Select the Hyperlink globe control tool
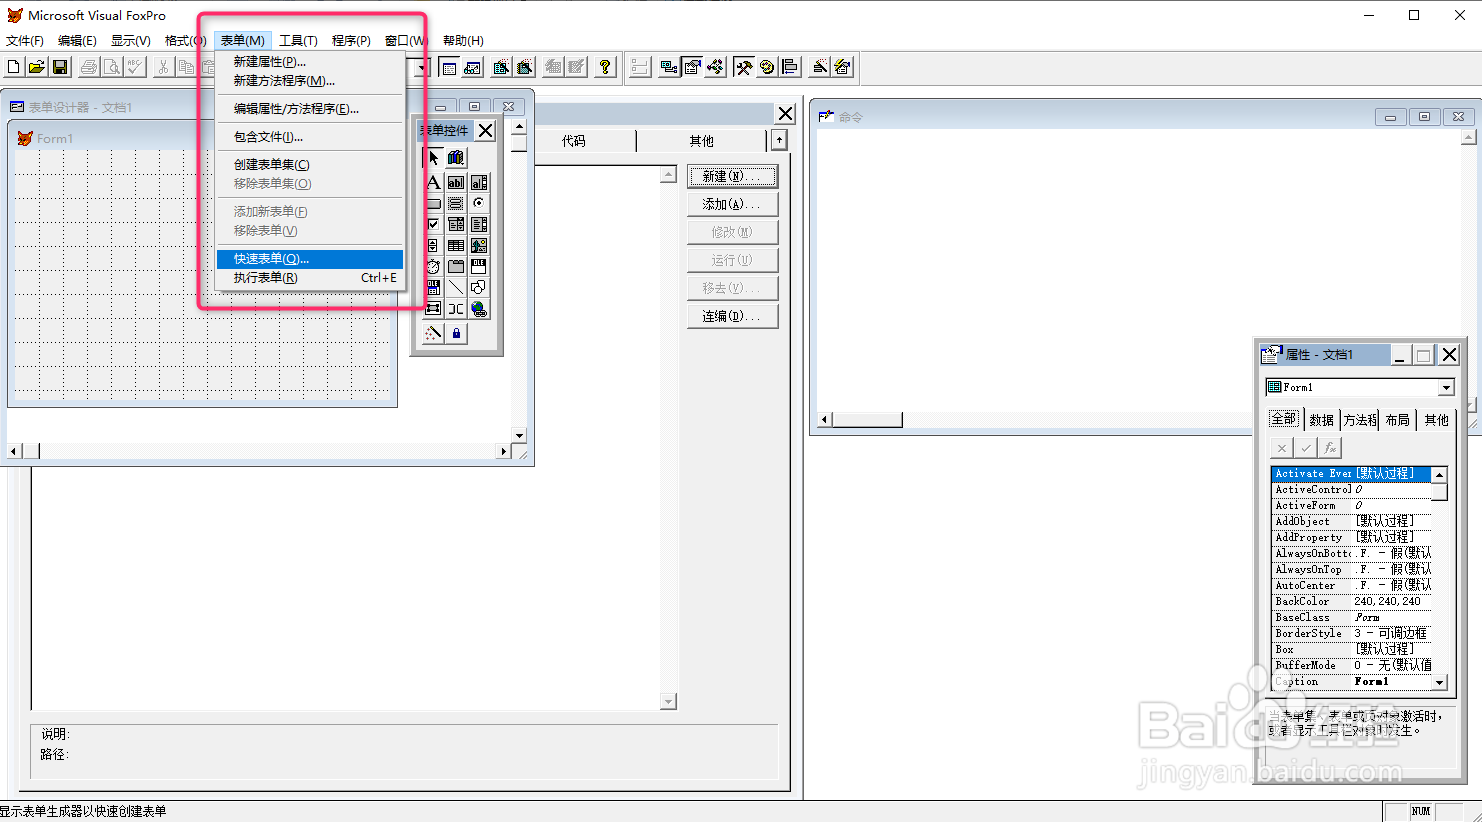This screenshot has width=1482, height=822. [479, 309]
